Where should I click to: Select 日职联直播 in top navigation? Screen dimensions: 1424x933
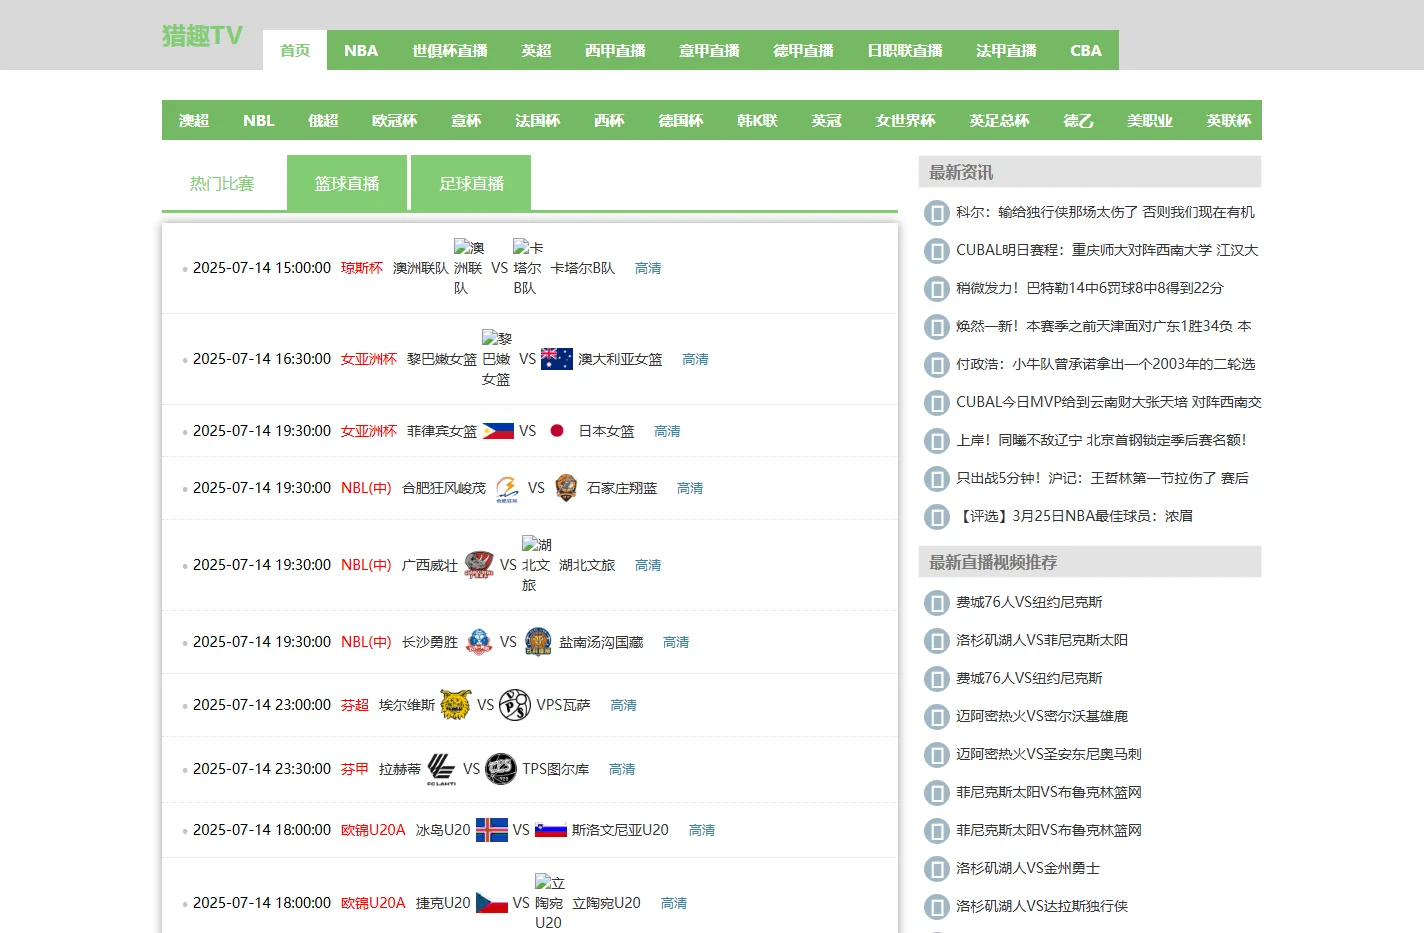(x=905, y=50)
